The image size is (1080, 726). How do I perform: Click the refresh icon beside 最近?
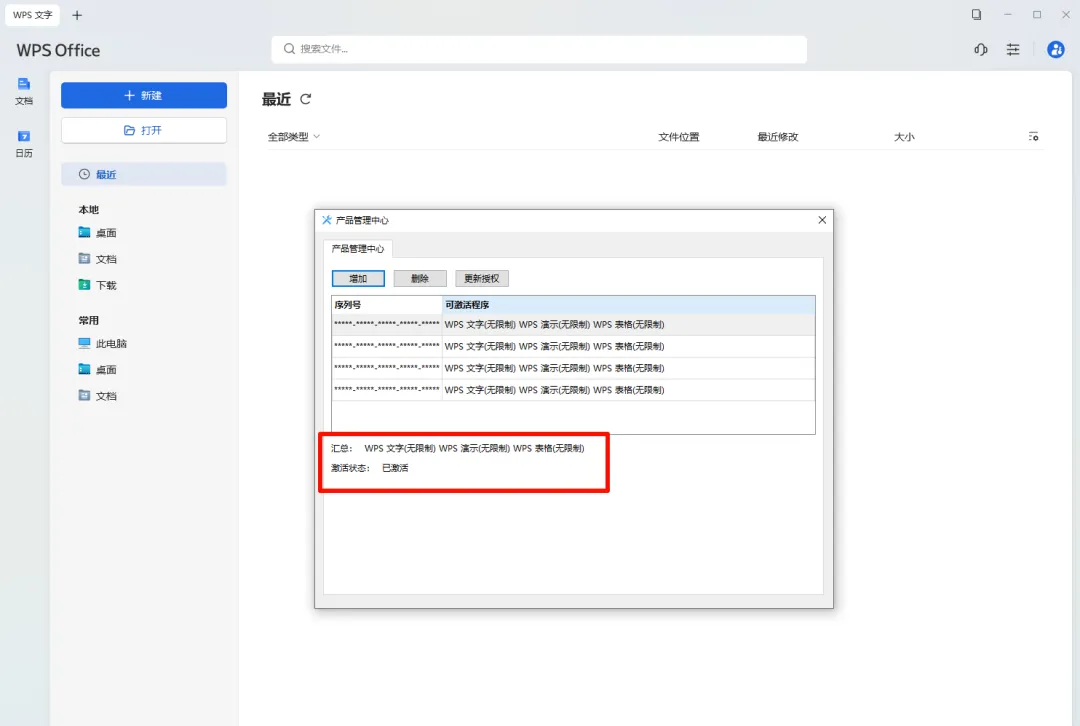tap(306, 99)
